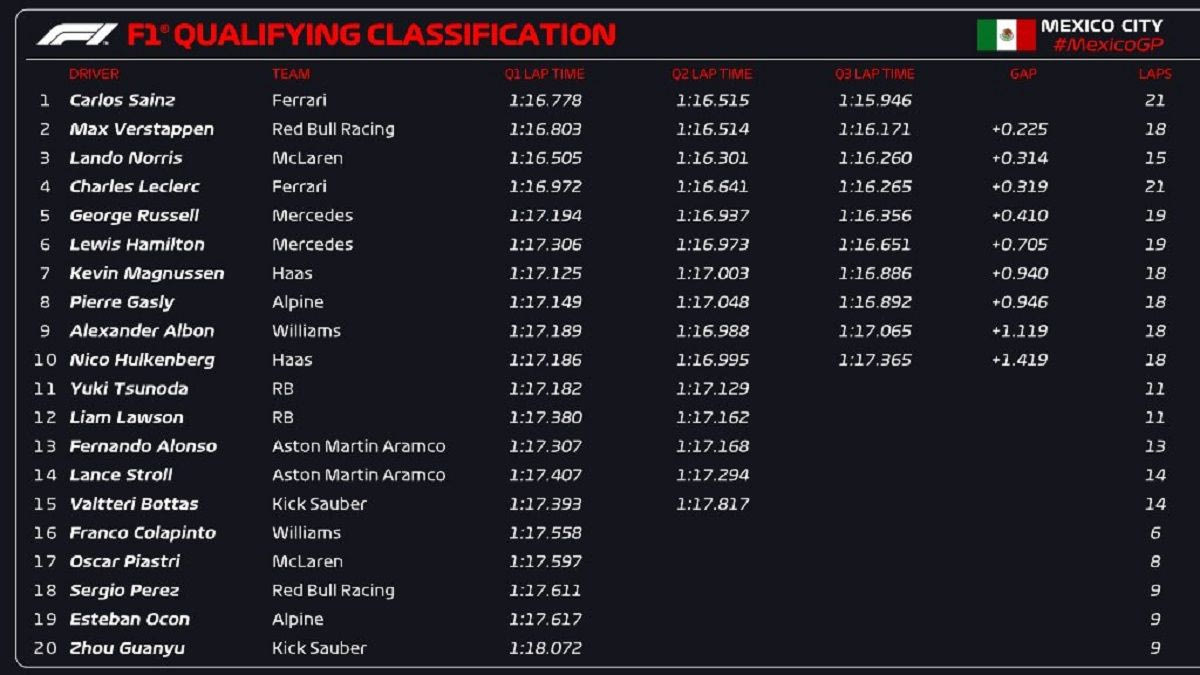The width and height of the screenshot is (1200, 675).
Task: Click the TEAM column header
Action: [x=291, y=74]
